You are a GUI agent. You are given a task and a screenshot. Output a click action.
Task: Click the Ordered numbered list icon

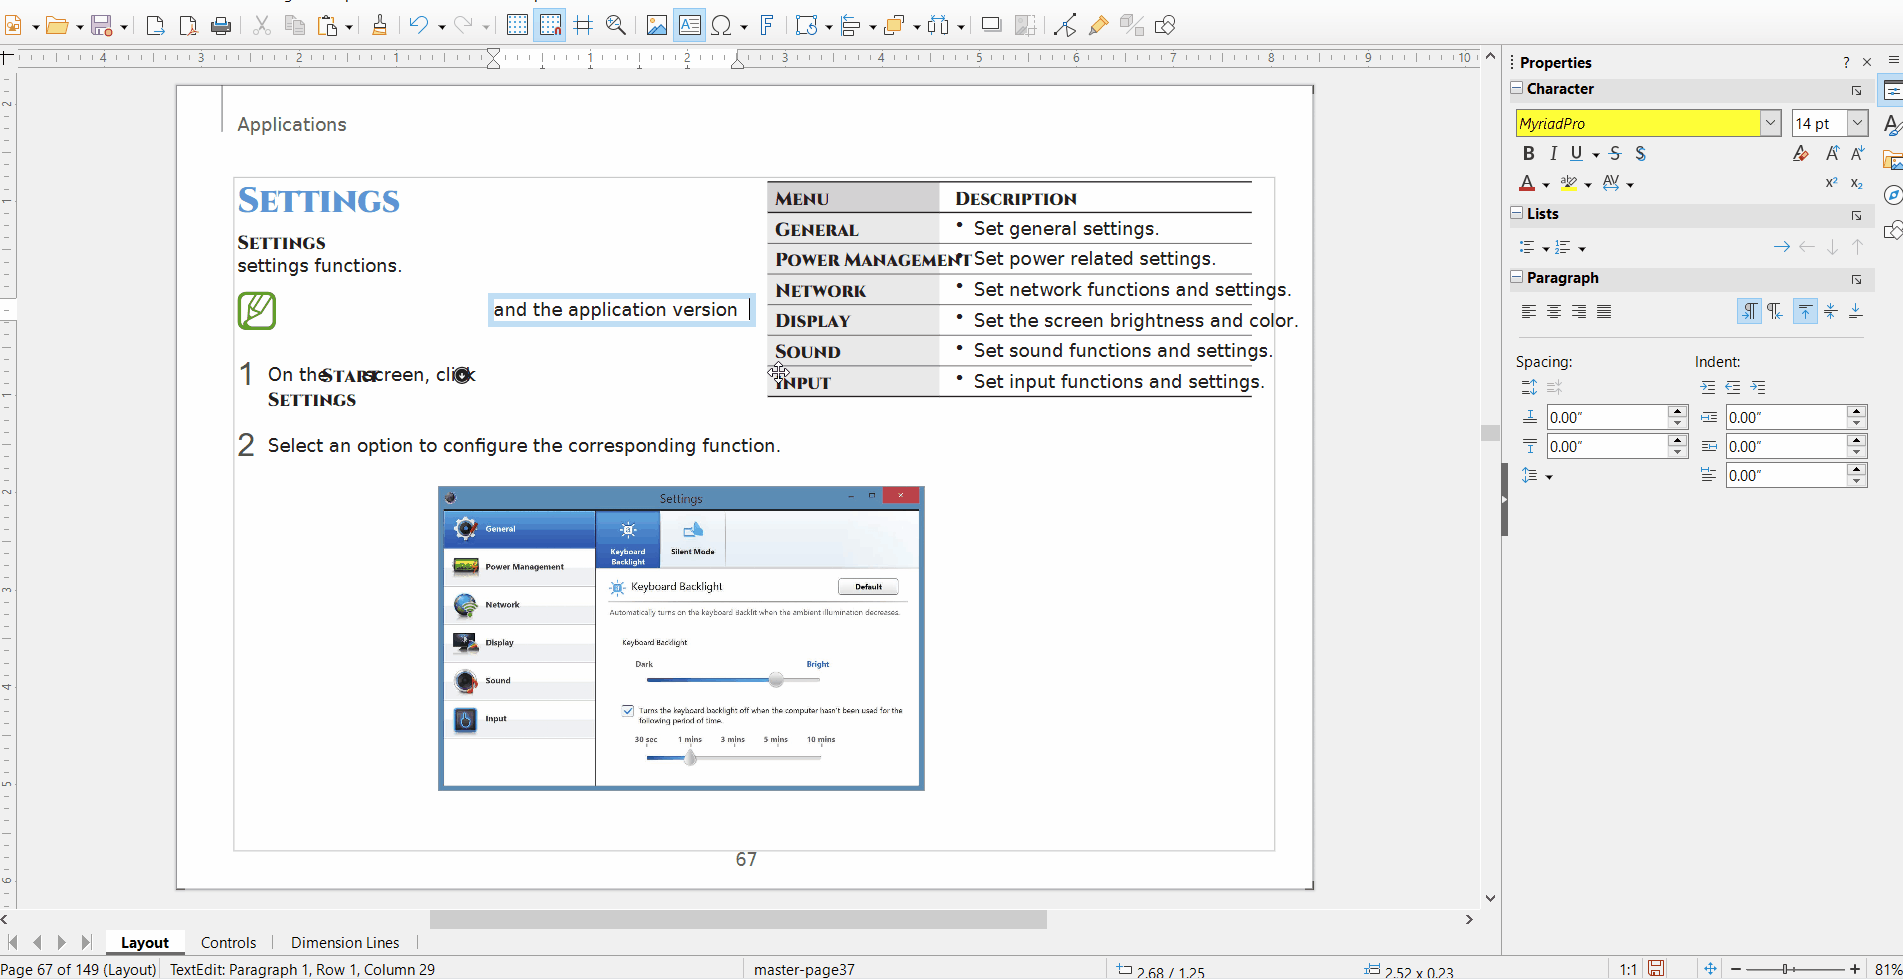pos(1564,247)
